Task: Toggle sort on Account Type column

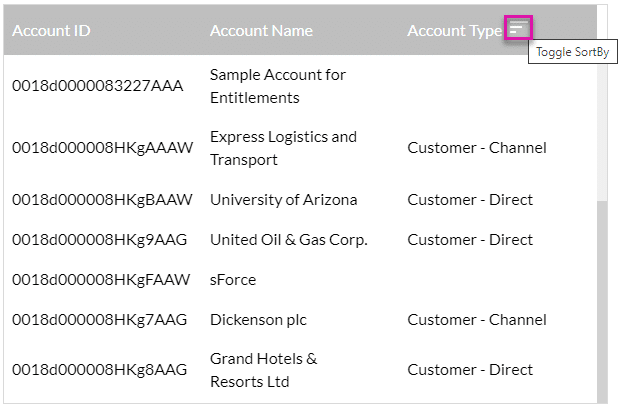Action: click(x=518, y=28)
